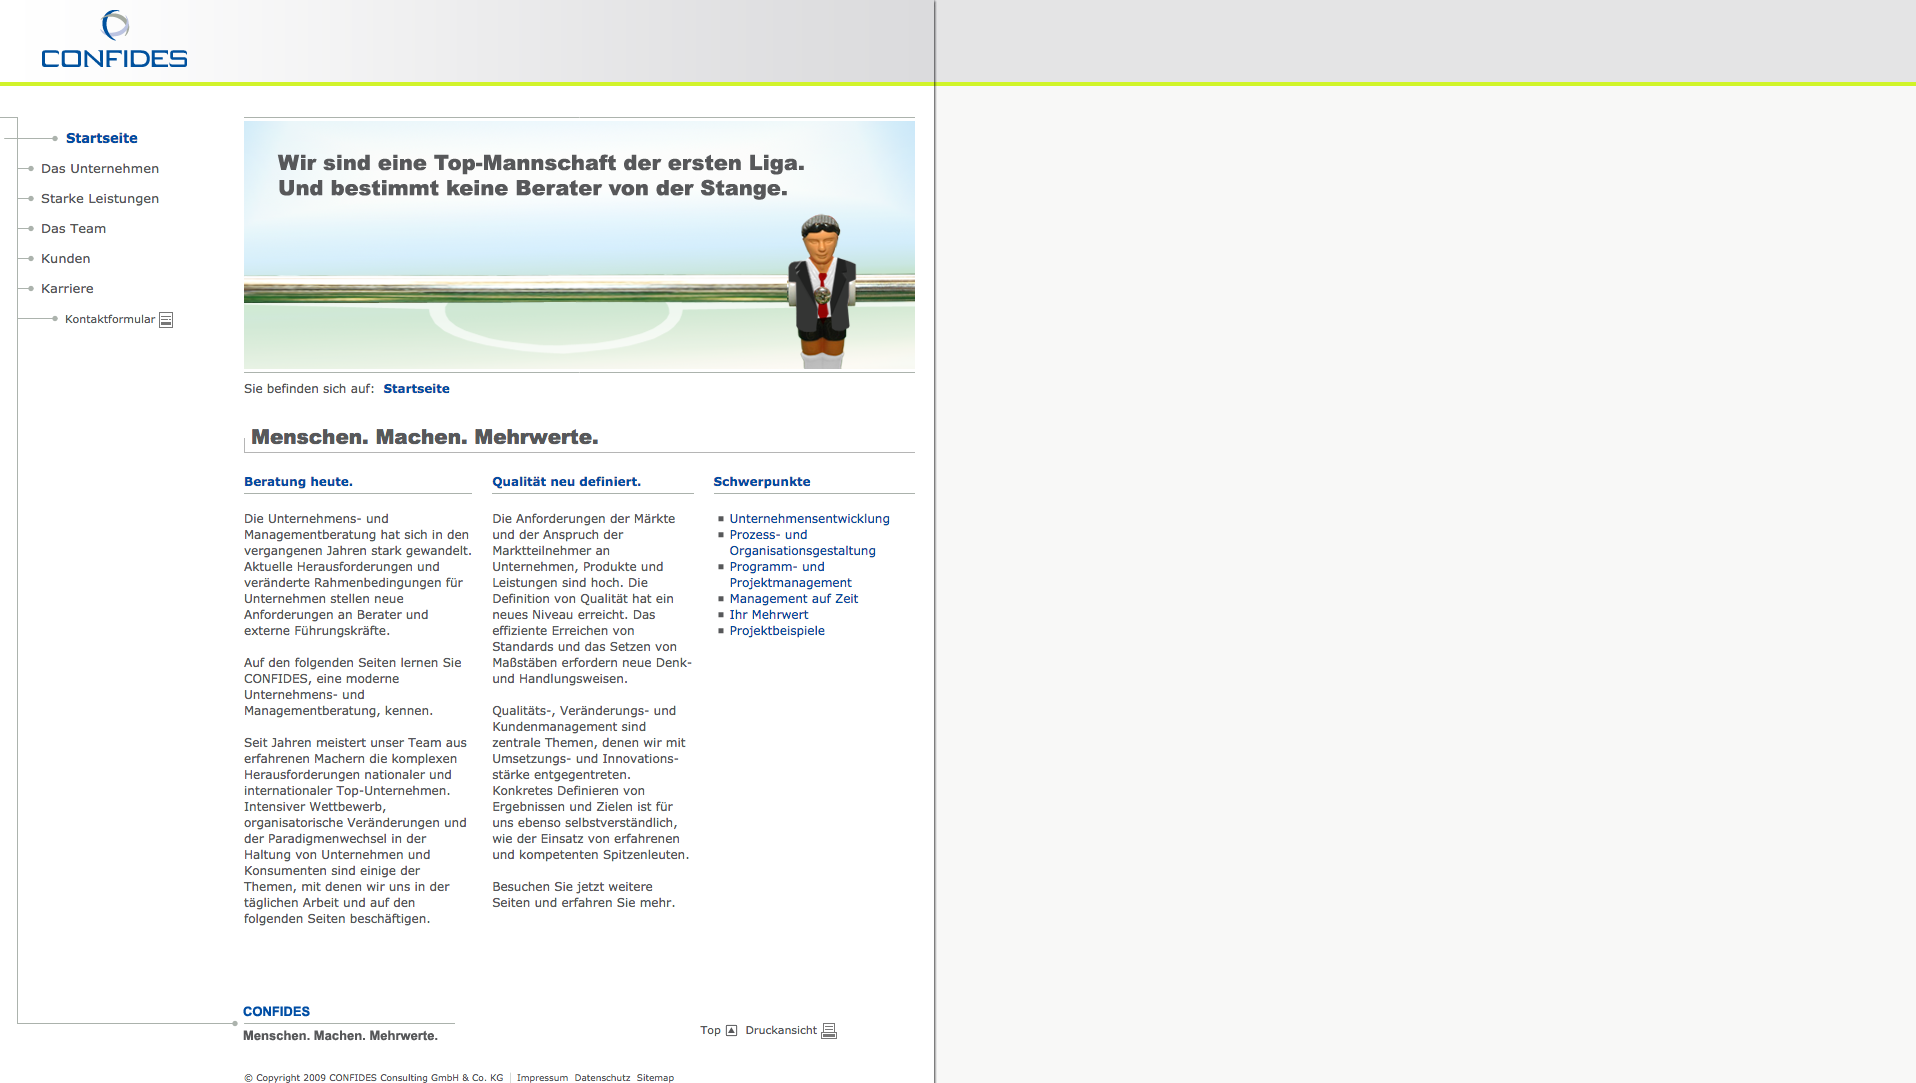Open the Startseite navigation item
Viewport: 1916px width, 1083px height.
coord(102,139)
